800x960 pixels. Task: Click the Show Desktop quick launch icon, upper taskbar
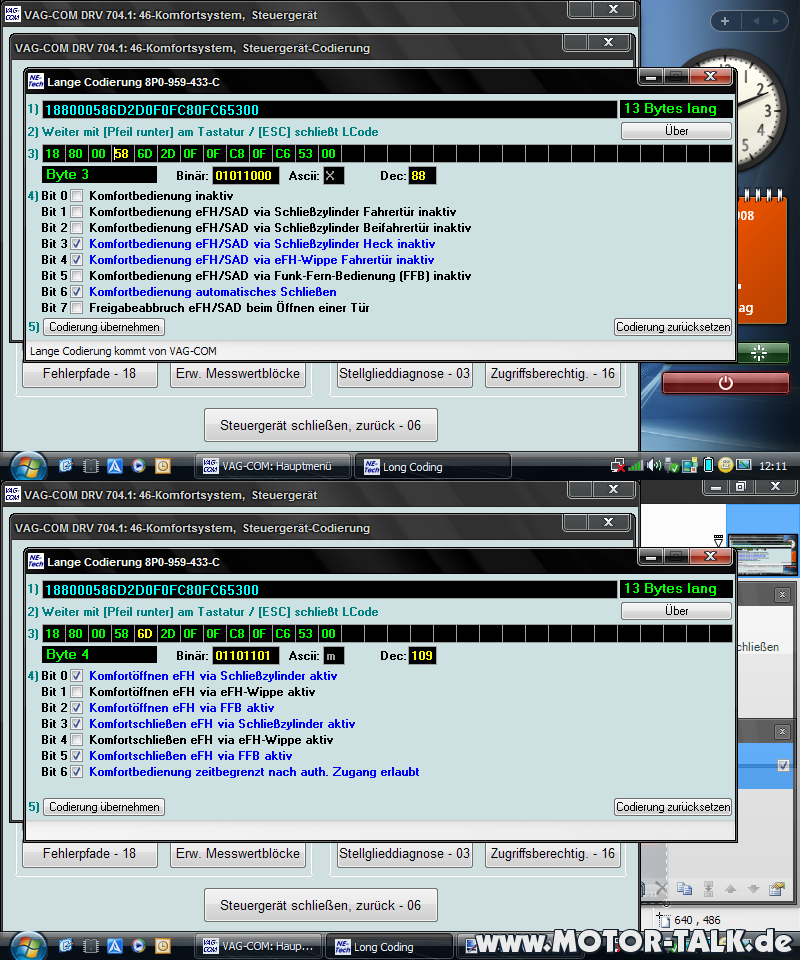[x=66, y=466]
